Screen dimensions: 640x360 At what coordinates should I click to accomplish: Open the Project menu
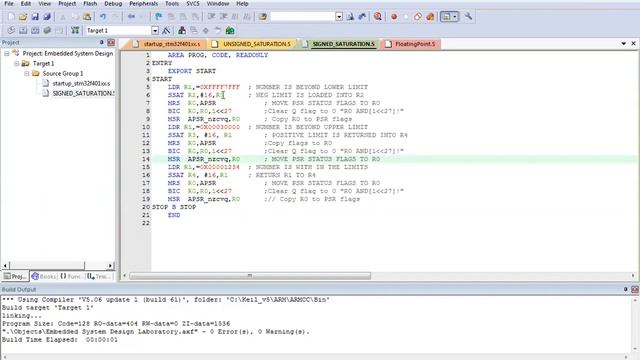pos(67,4)
